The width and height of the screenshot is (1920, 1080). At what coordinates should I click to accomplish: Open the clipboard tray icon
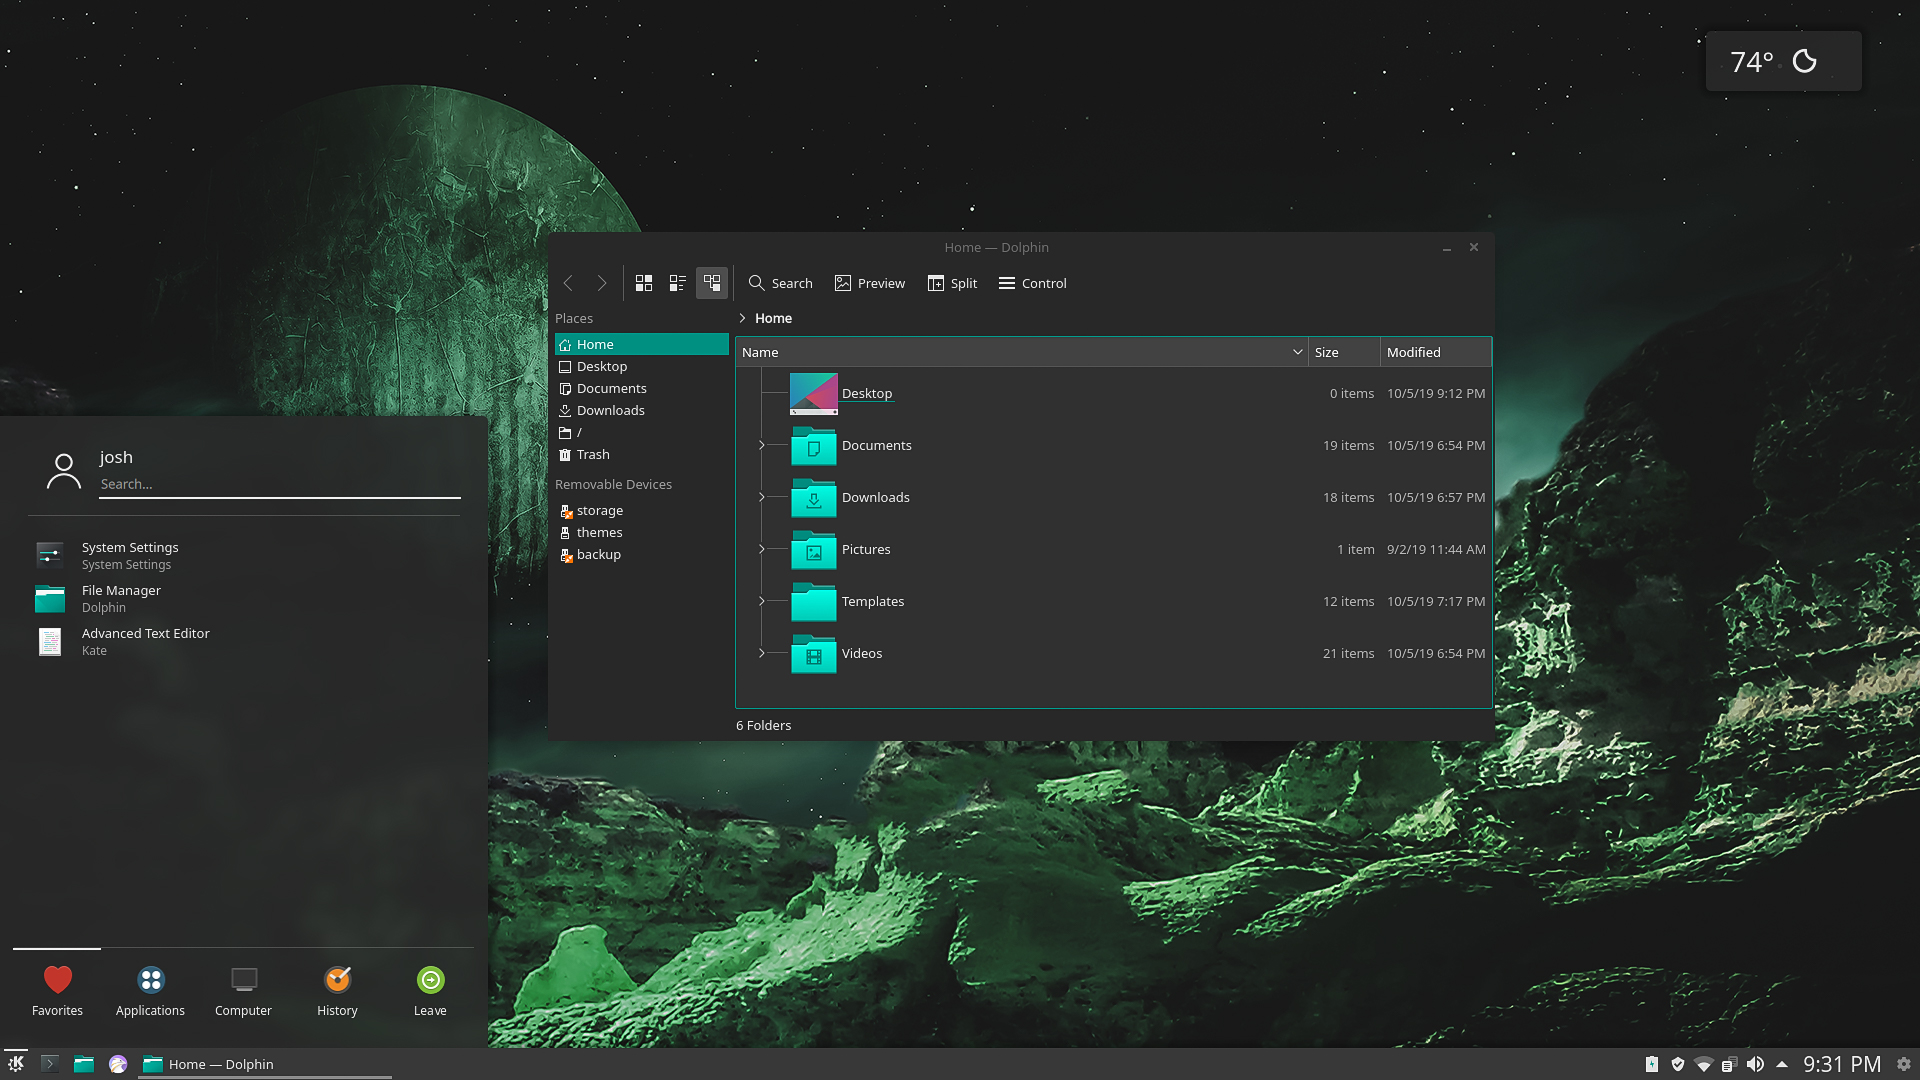click(1729, 1065)
